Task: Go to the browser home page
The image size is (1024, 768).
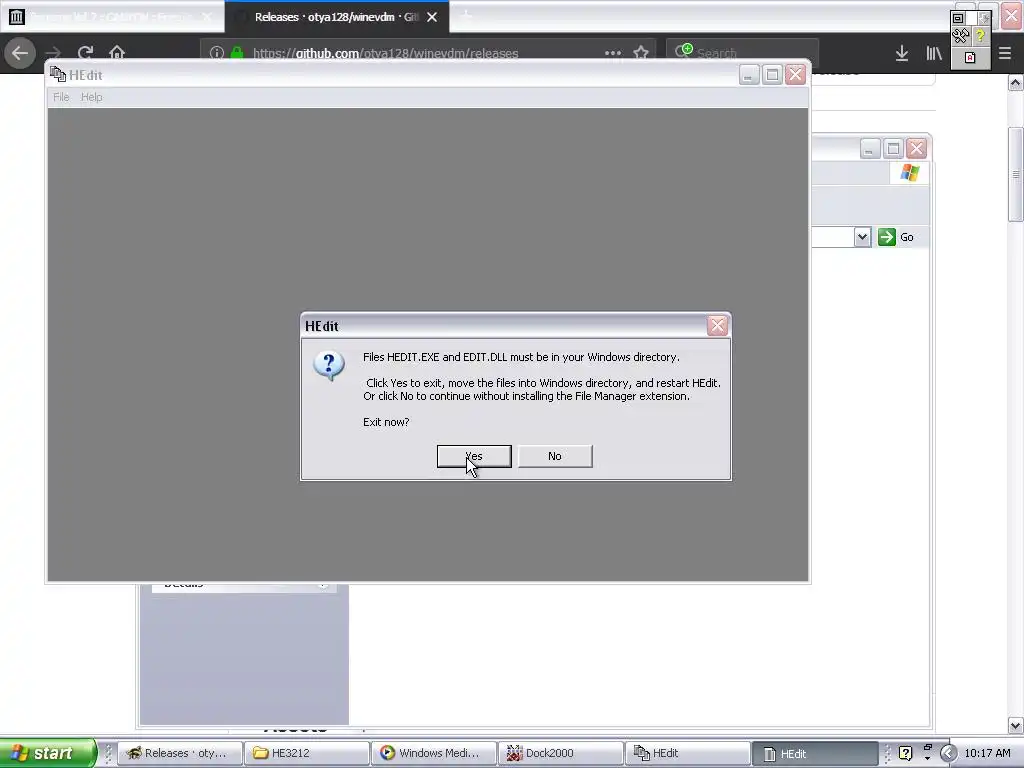Action: [x=117, y=53]
